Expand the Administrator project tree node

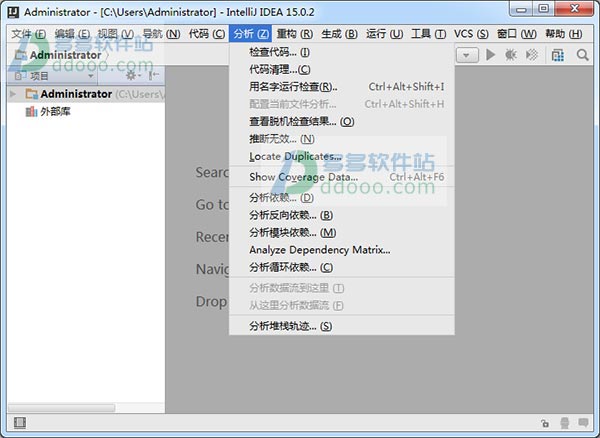[13, 94]
